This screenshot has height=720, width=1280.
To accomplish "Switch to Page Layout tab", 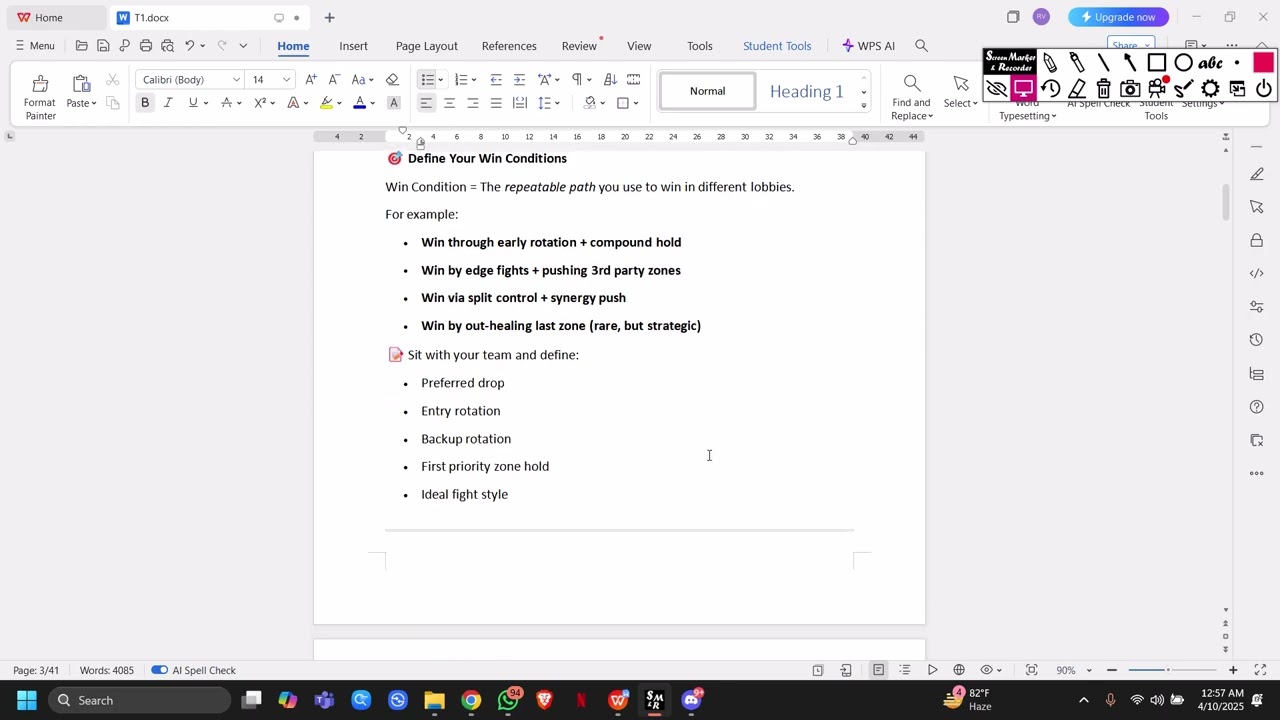I will coord(426,46).
